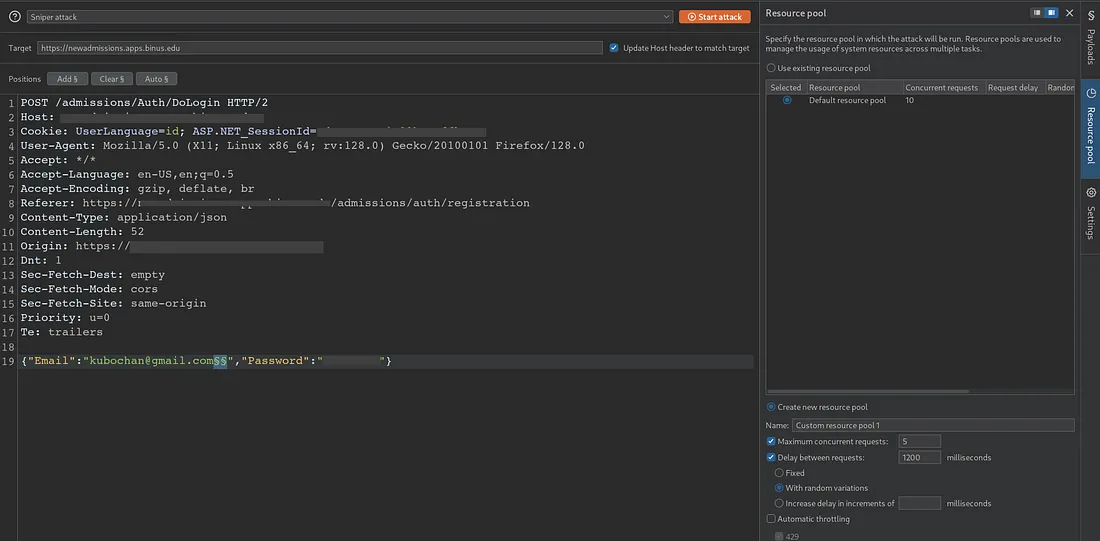This screenshot has height=541, width=1100.
Task: Edit the Target URL field
Action: point(319,48)
